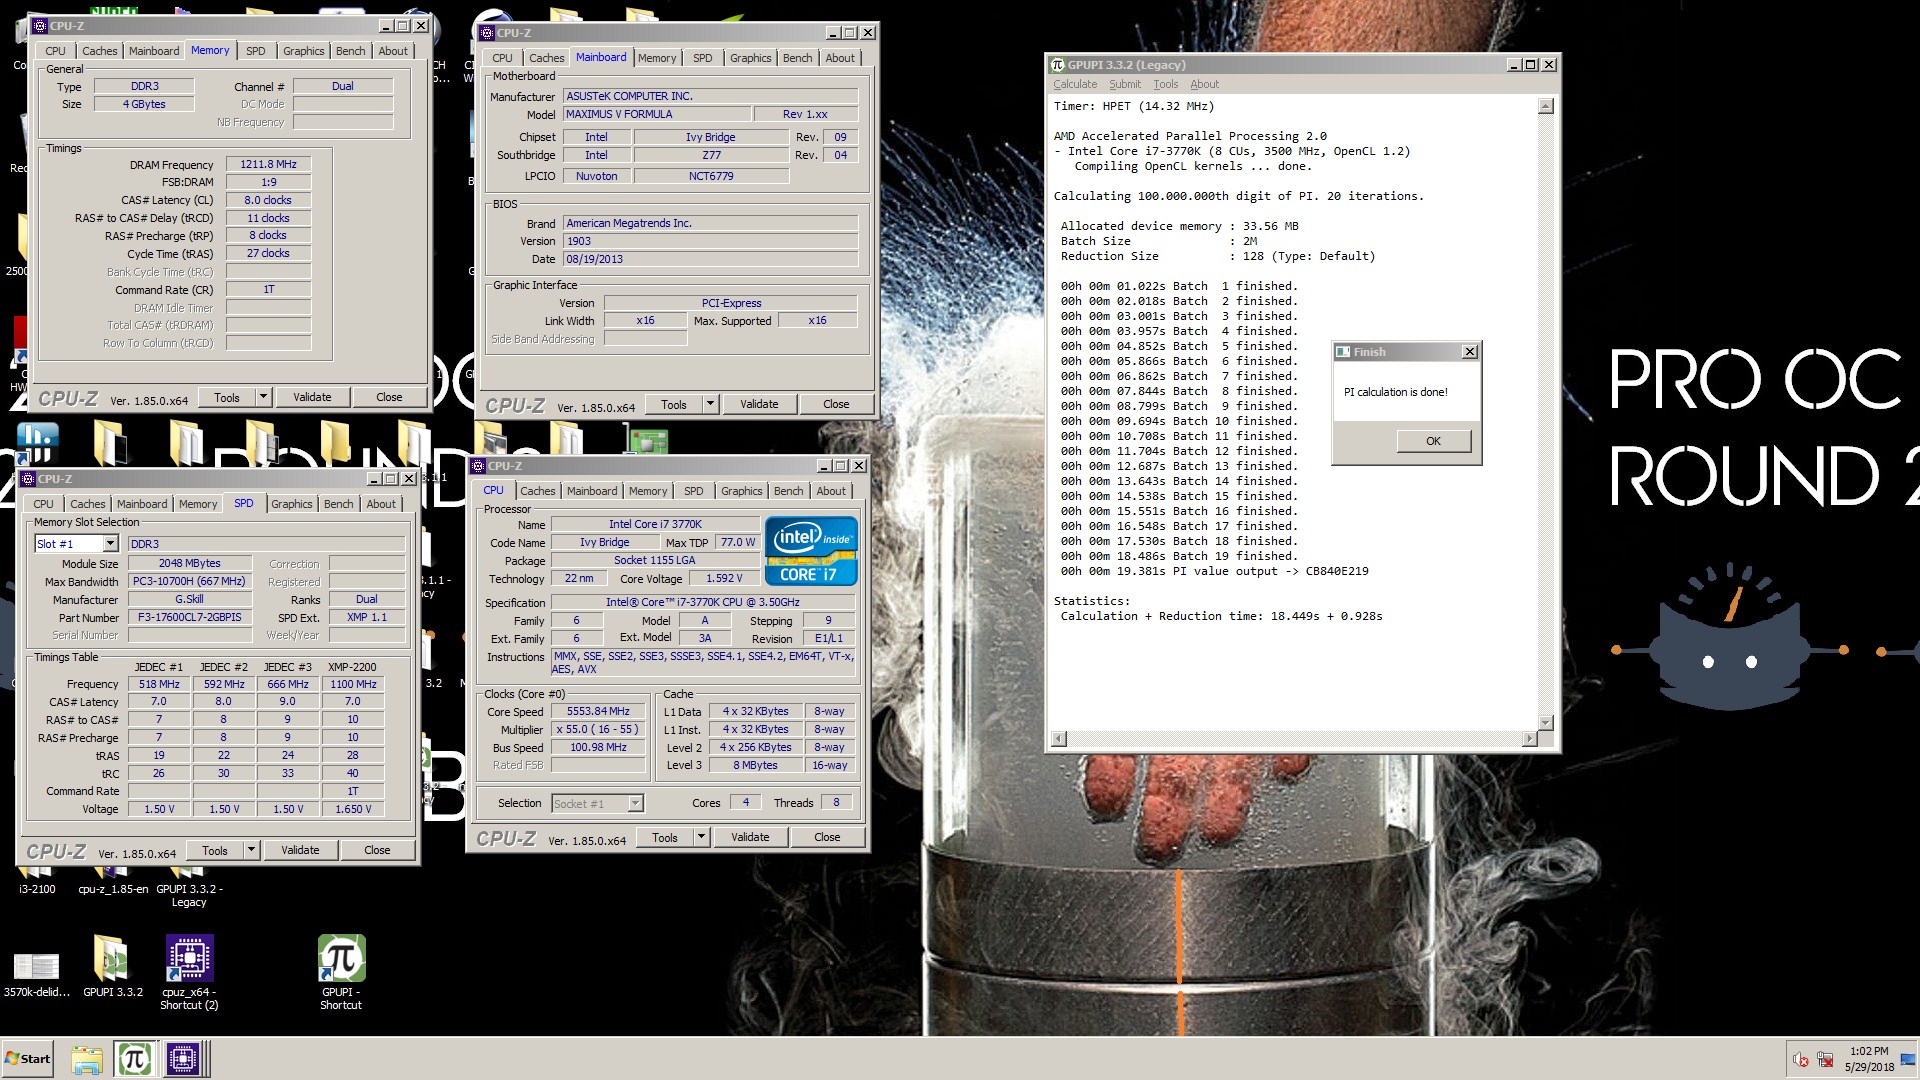Click the GPUPI pi taskbar button
Image resolution: width=1920 pixels, height=1080 pixels.
point(134,1058)
